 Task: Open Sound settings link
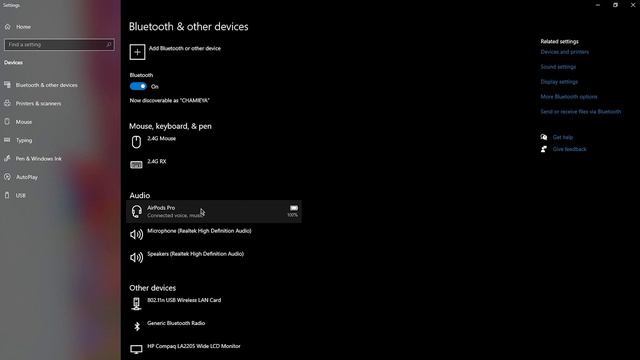[x=558, y=67]
